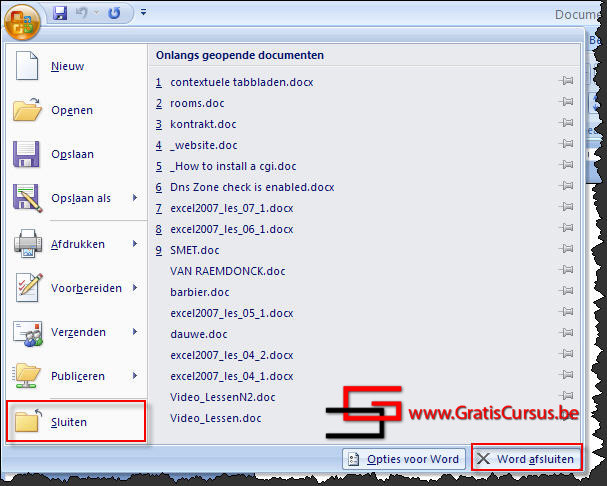Expand the Opslaan als submenu arrow
Screen dimensions: 607x486
point(135,198)
